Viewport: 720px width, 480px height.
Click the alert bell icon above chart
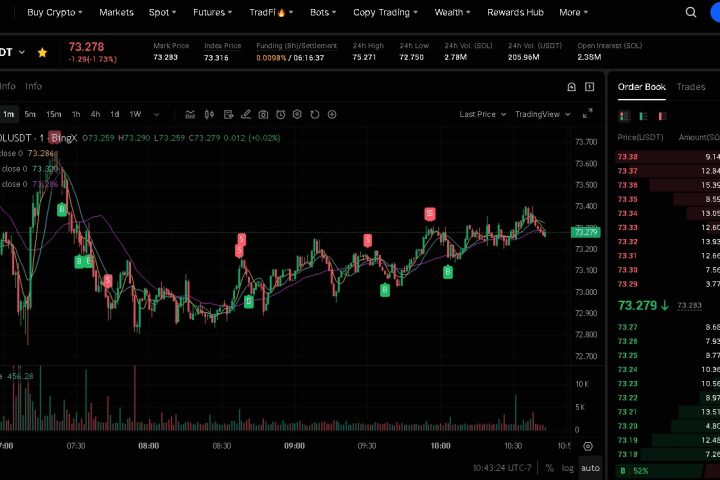point(571,87)
